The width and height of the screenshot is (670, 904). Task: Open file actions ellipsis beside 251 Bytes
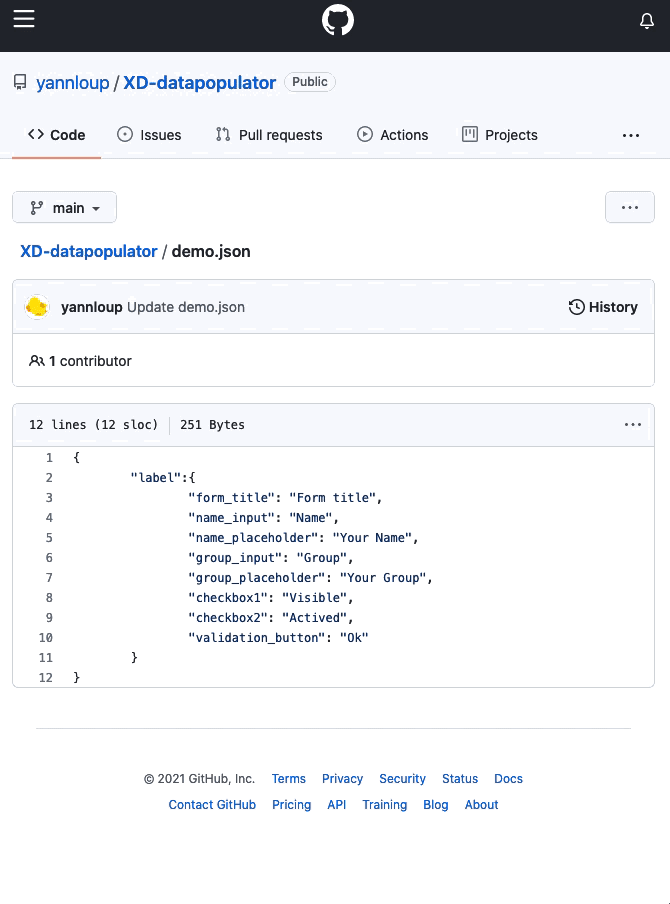[x=633, y=425]
